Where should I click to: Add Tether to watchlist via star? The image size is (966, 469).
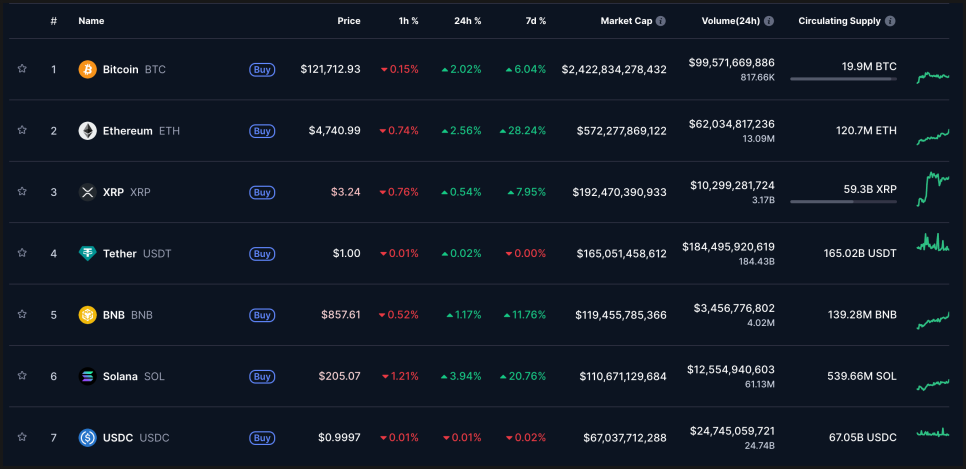(x=22, y=253)
